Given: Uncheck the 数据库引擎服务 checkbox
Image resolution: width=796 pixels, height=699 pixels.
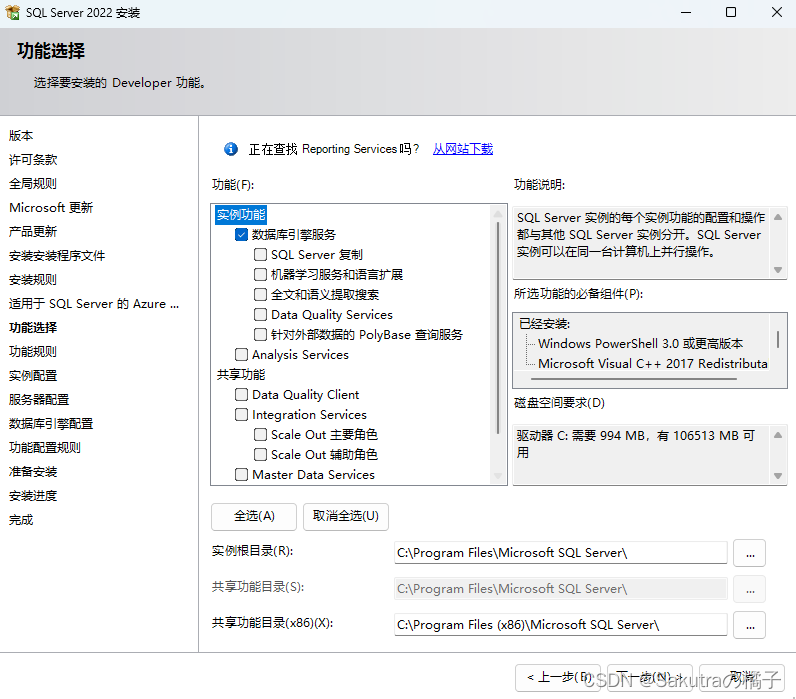Looking at the screenshot, I should pos(241,235).
